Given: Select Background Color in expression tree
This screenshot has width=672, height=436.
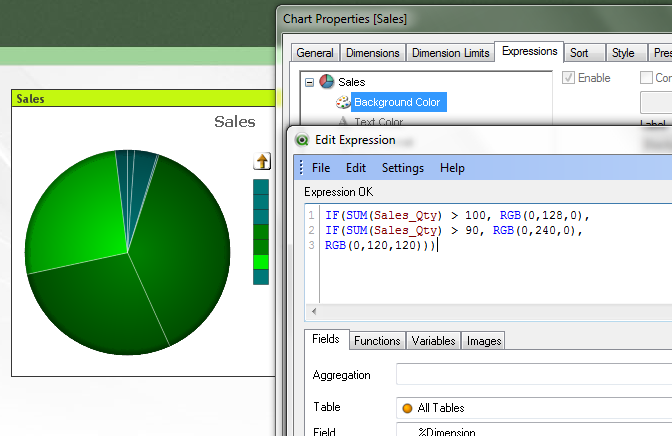Looking at the screenshot, I should (x=399, y=102).
